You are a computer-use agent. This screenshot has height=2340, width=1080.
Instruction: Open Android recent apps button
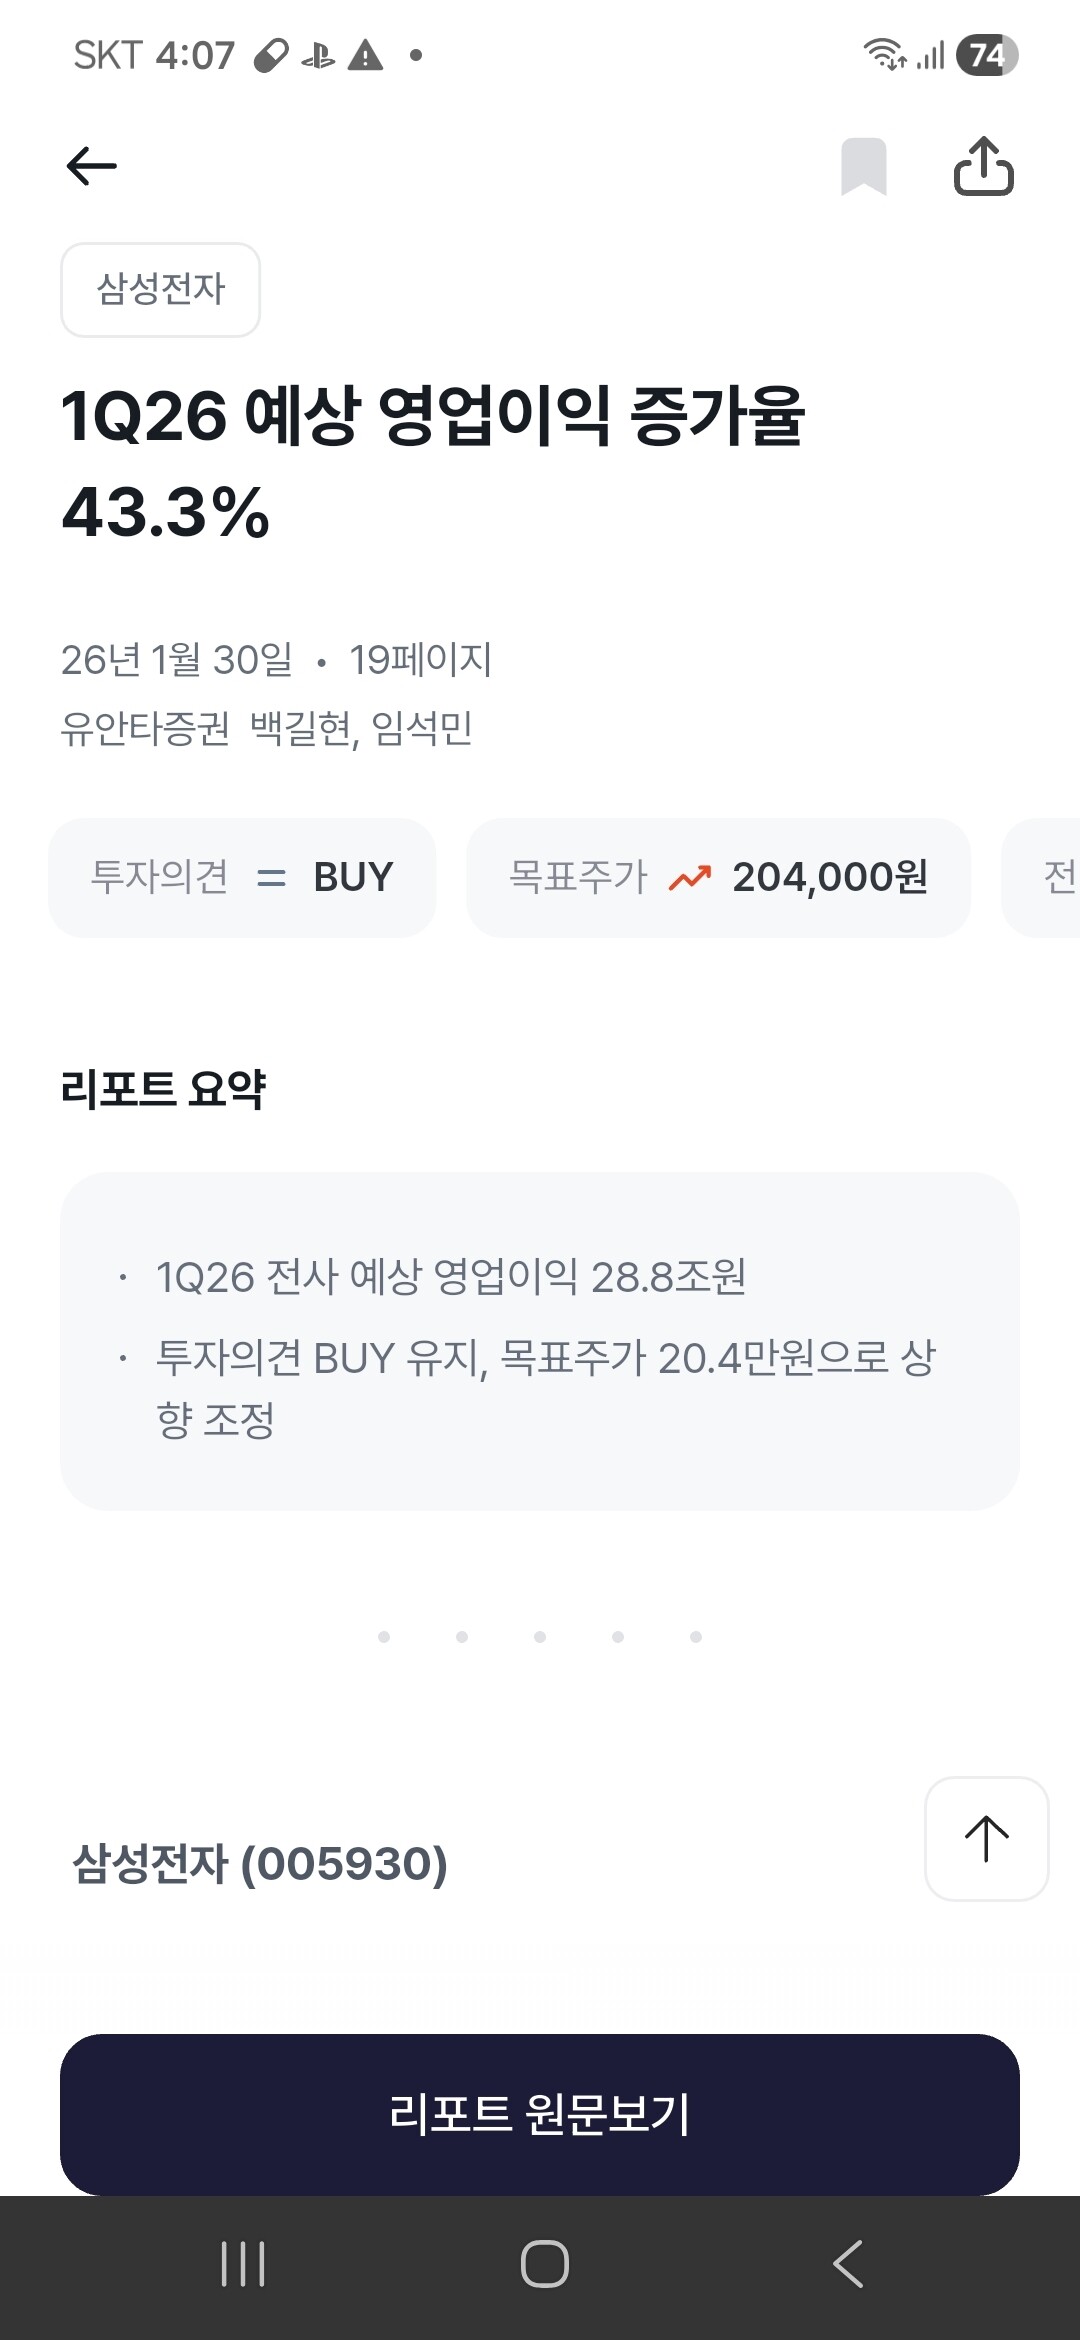(243, 2264)
